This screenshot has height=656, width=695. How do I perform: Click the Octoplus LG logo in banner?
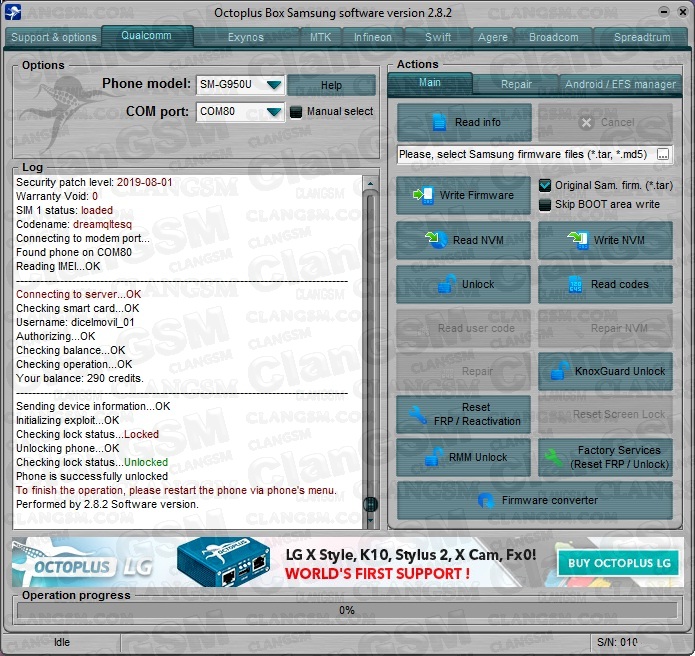[82, 565]
